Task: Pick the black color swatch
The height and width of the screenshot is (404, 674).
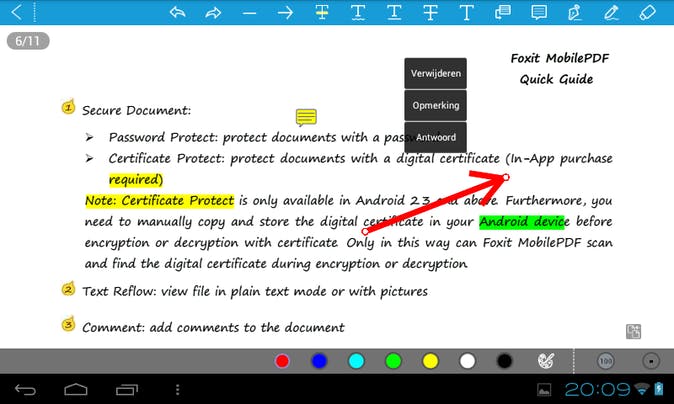Action: (x=504, y=361)
